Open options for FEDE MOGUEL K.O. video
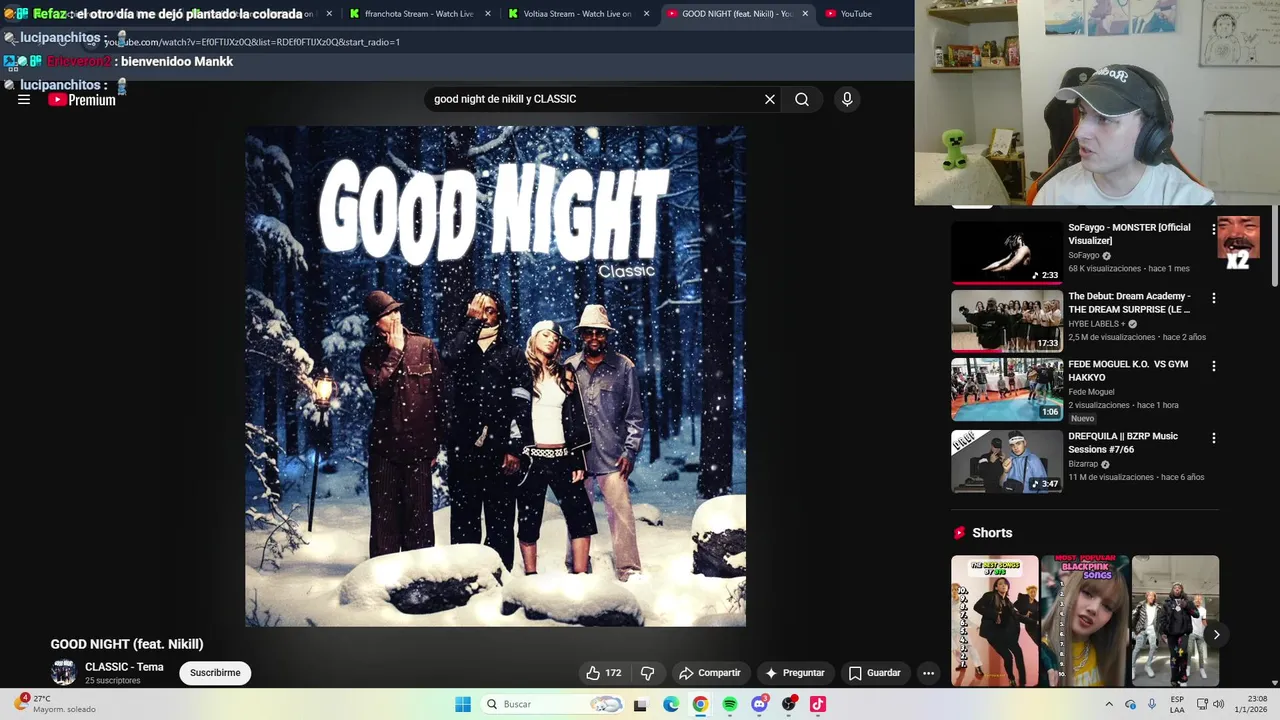The image size is (1280, 720). pos(1213,366)
